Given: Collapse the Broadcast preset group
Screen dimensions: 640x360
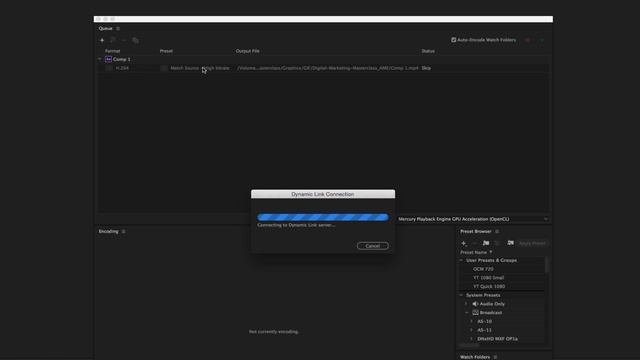Looking at the screenshot, I should click(x=467, y=313).
